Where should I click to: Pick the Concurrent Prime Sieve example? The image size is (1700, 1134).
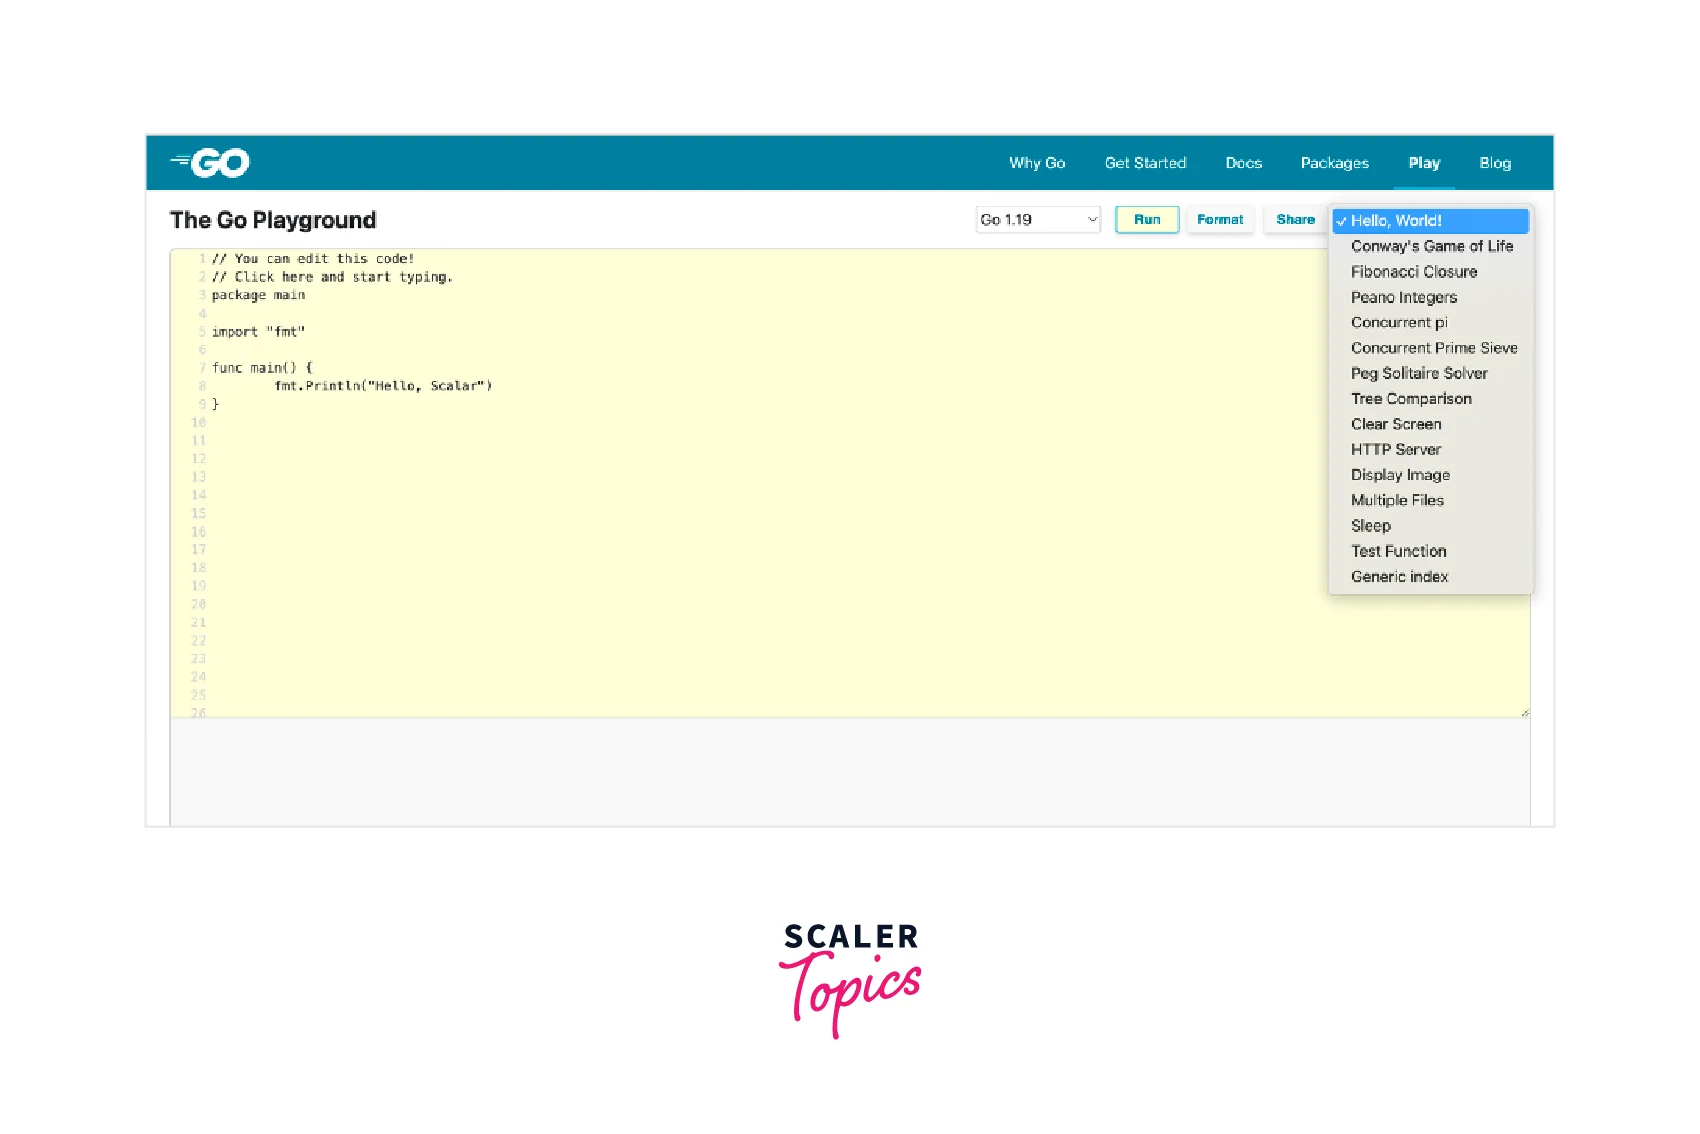click(1433, 348)
